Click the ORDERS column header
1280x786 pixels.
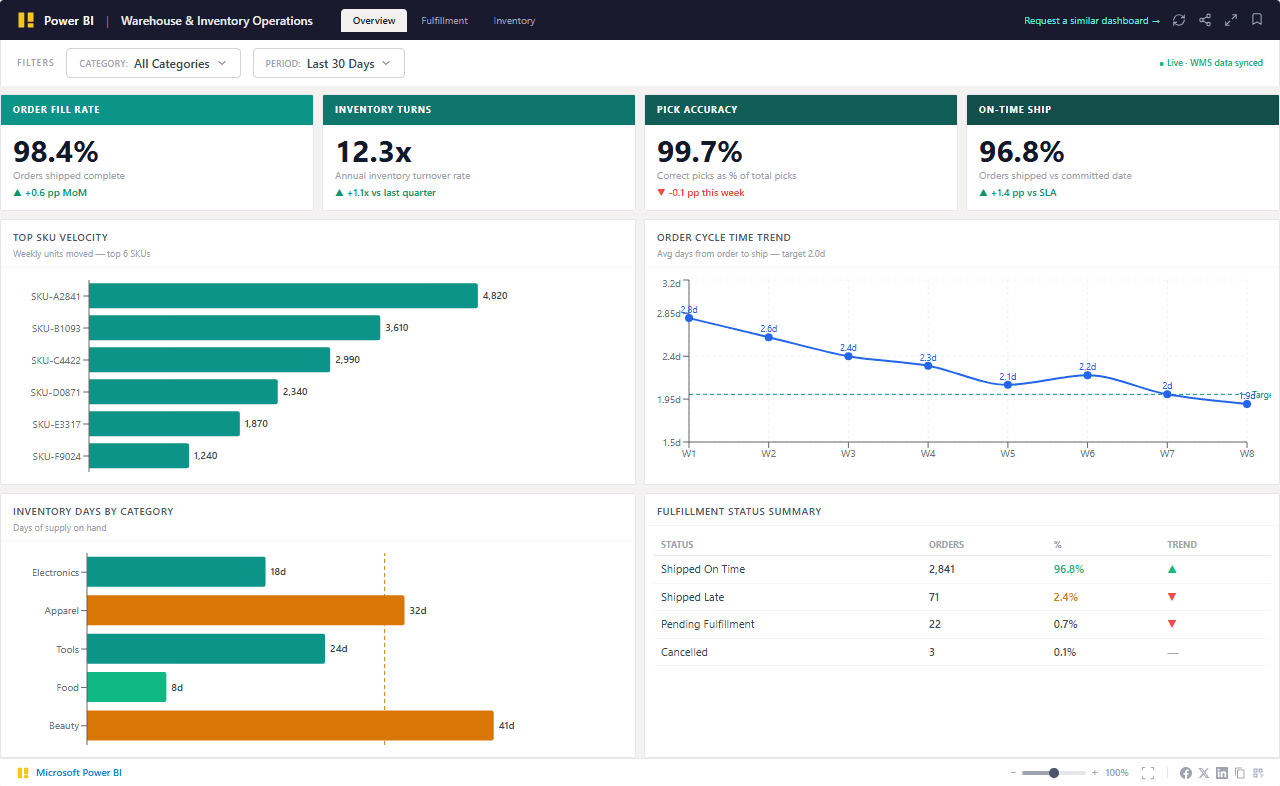point(946,545)
